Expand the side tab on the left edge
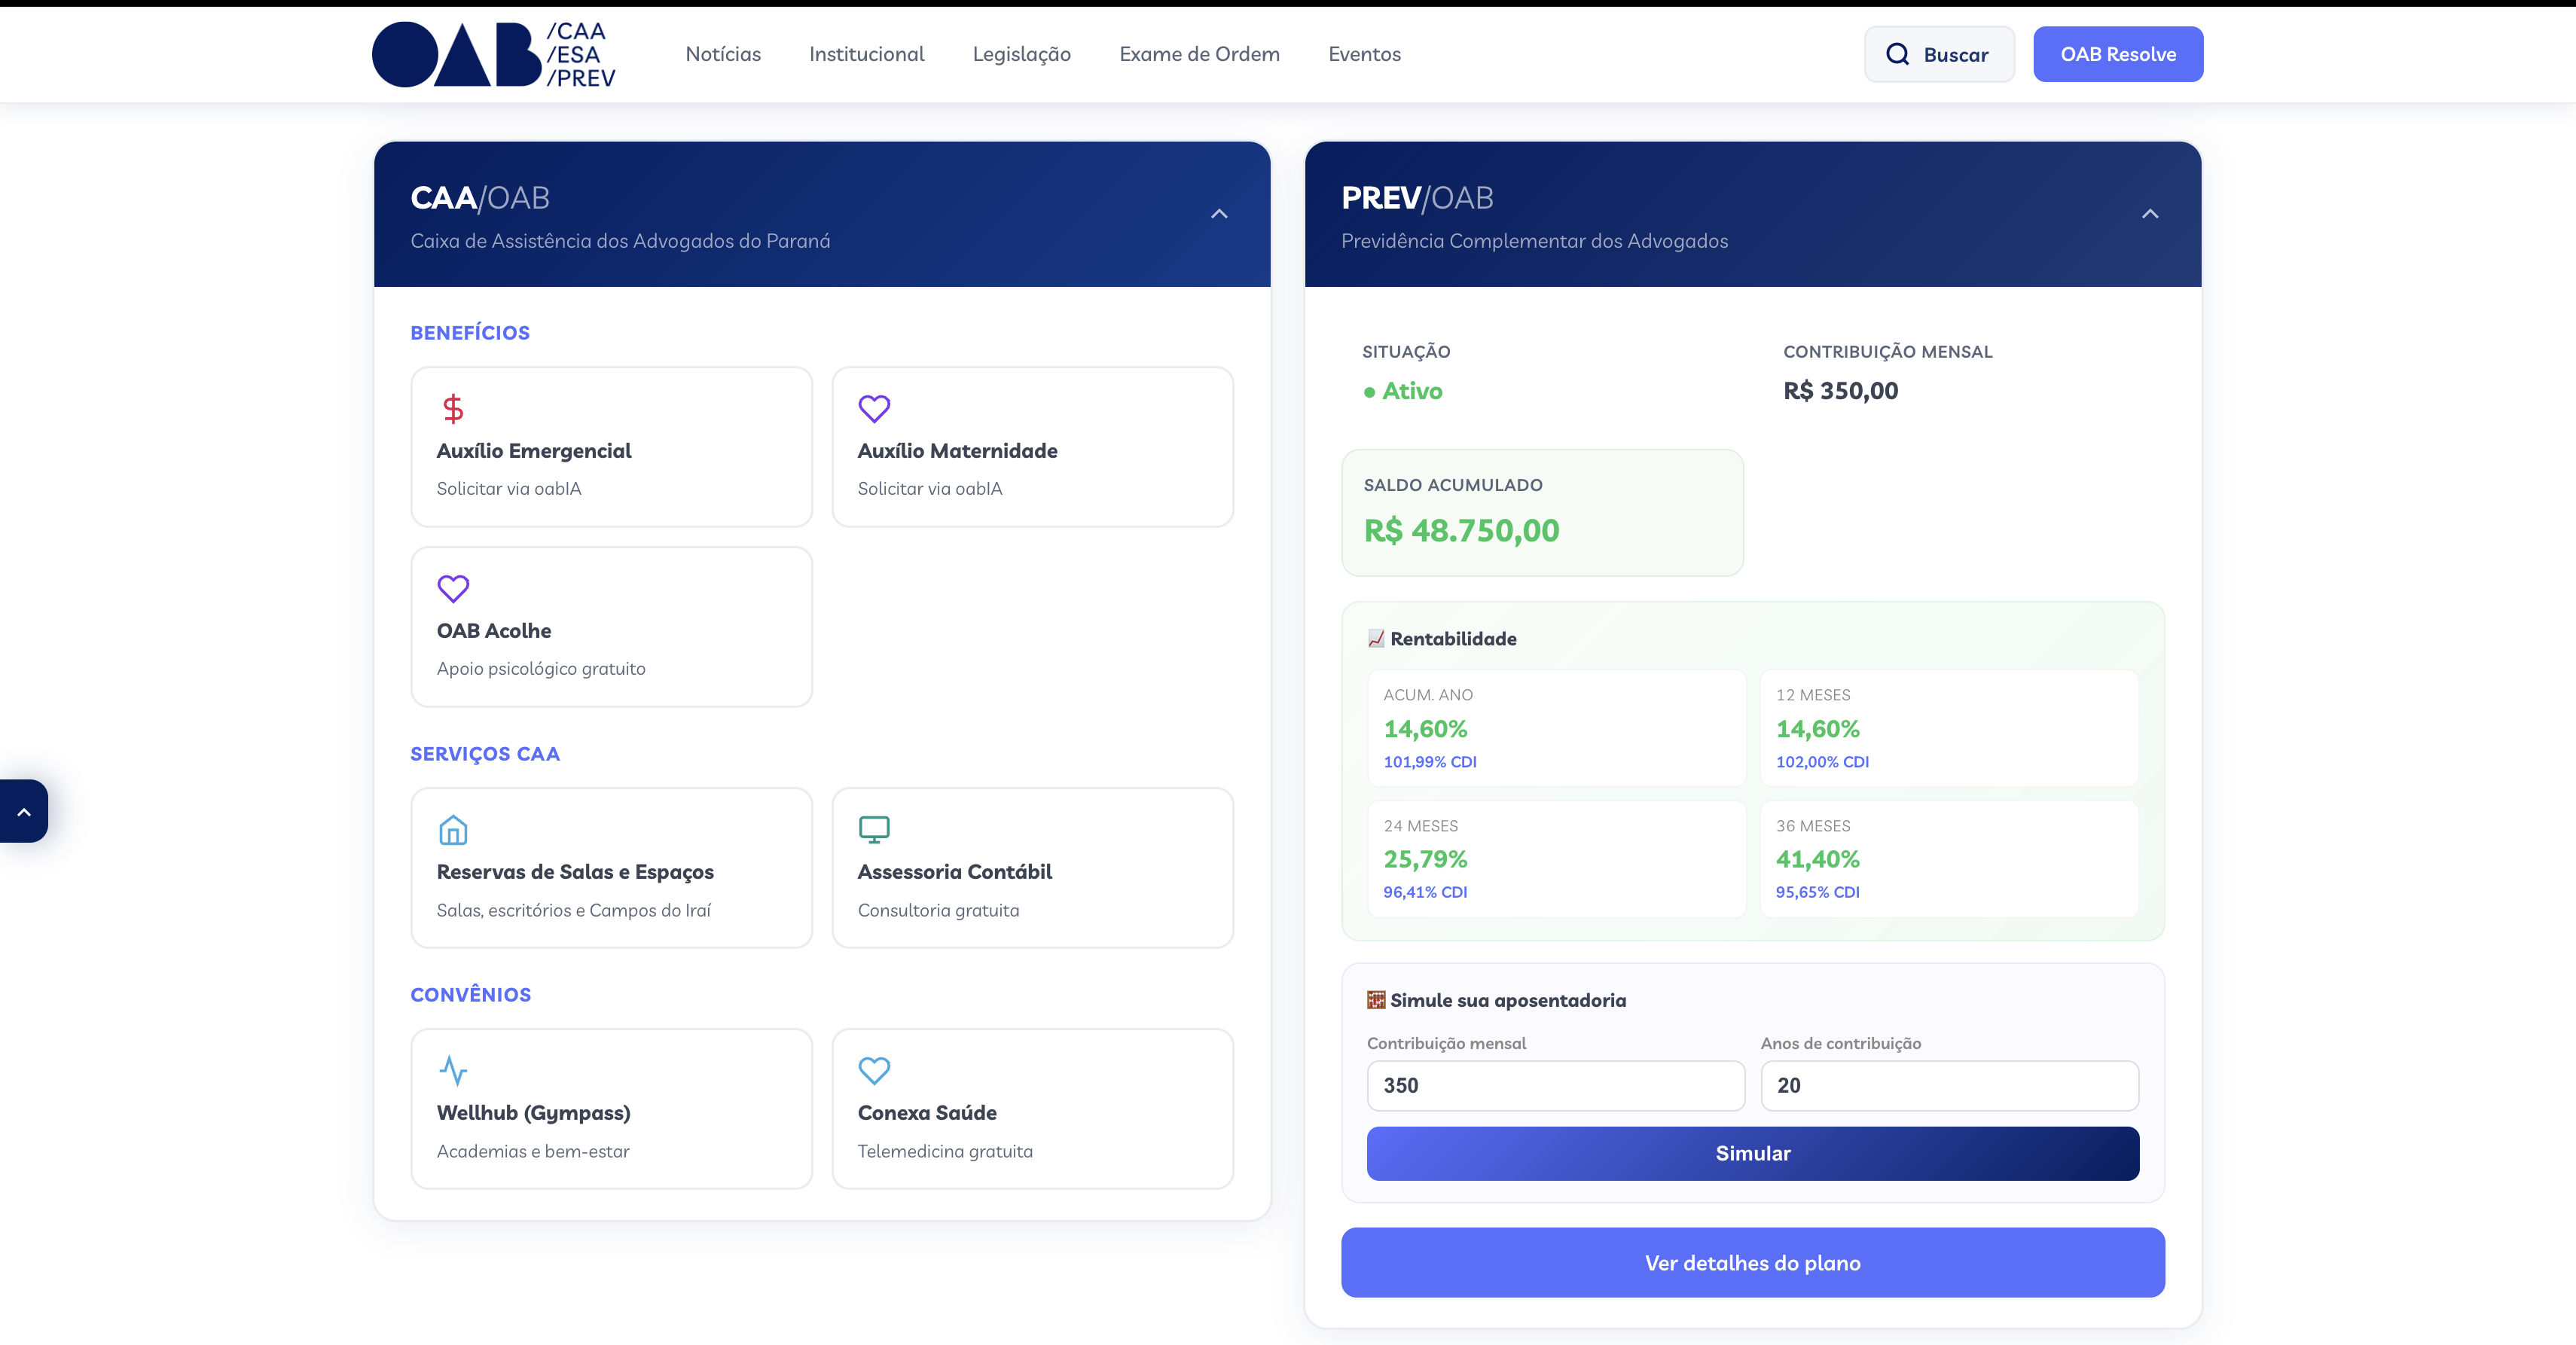Viewport: 2576px width, 1345px height. point(24,812)
